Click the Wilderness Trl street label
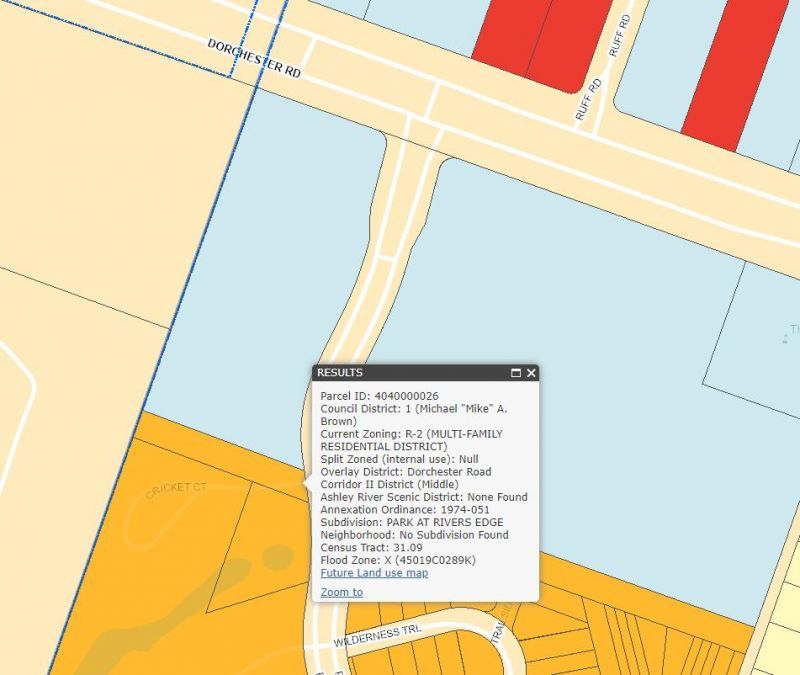 click(379, 634)
